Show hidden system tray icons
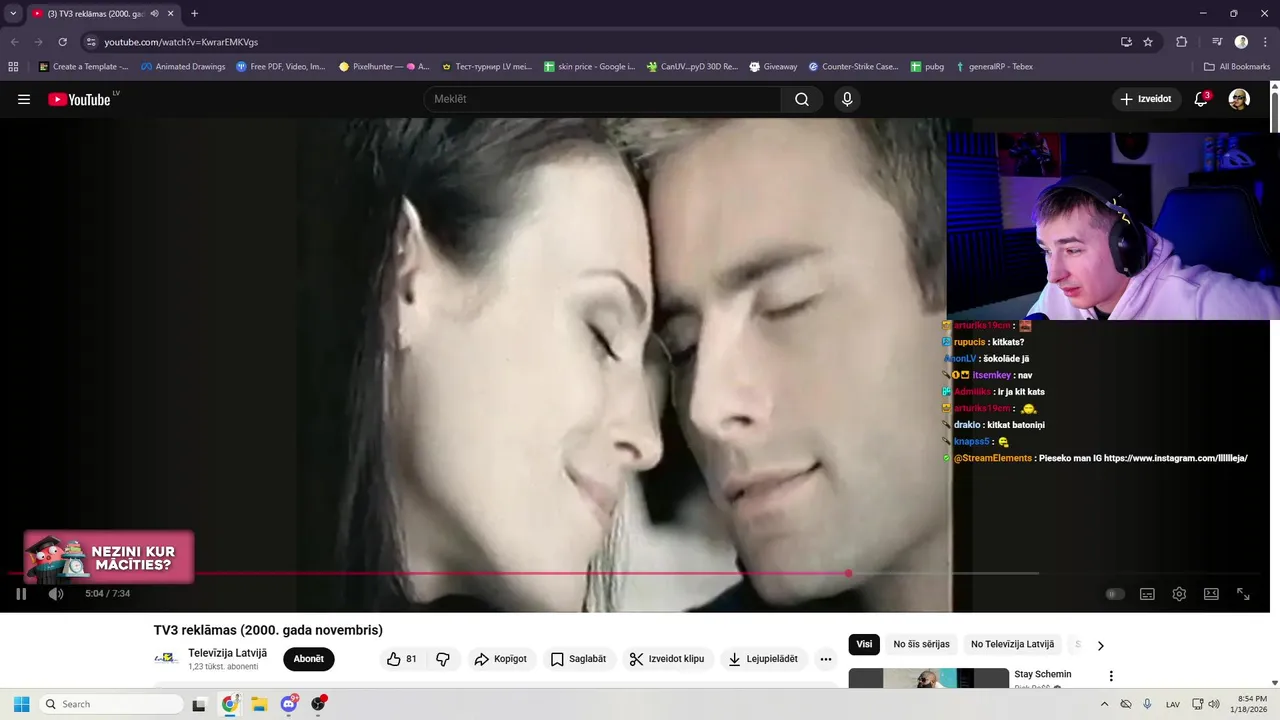Screen dimensions: 1280x720 point(1104,704)
